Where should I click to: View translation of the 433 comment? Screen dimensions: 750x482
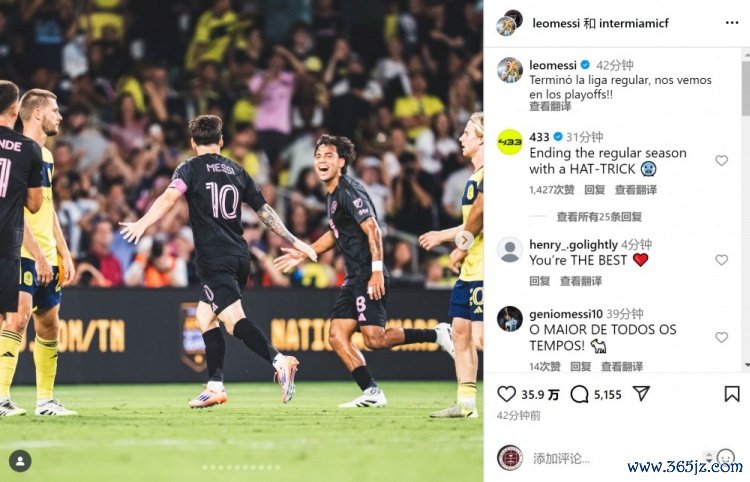coord(636,190)
